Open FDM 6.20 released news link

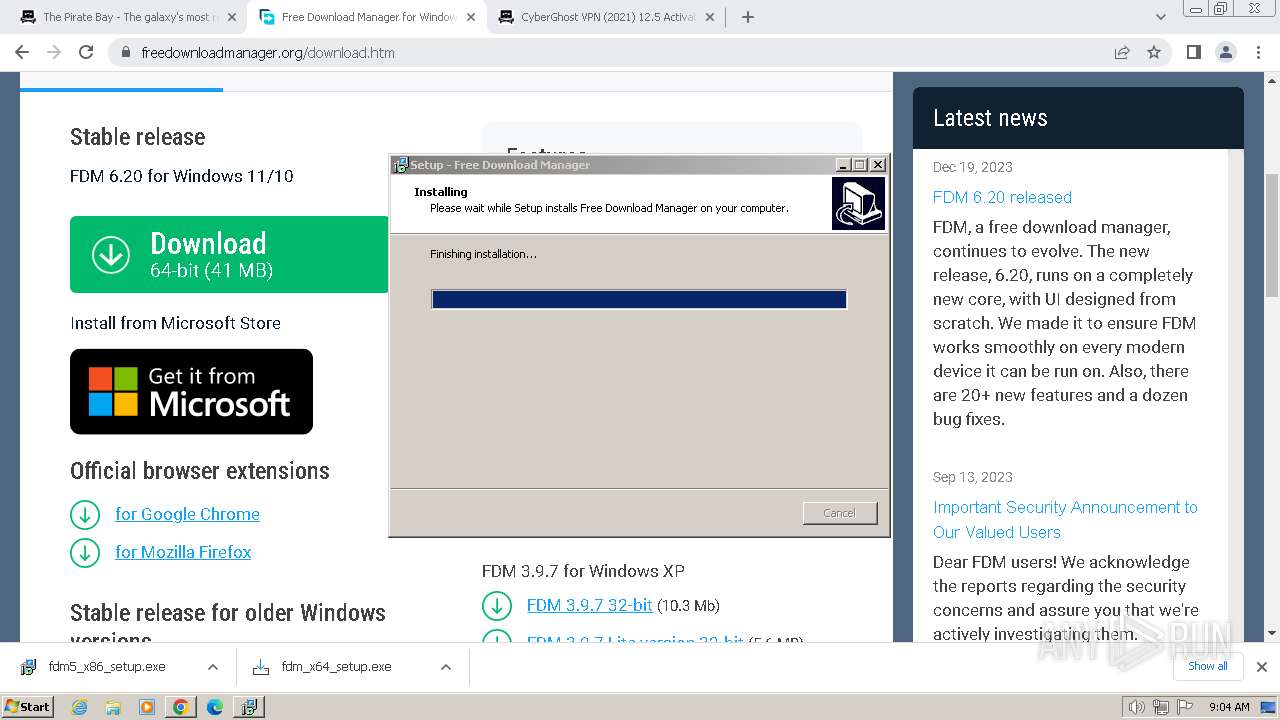click(1002, 197)
